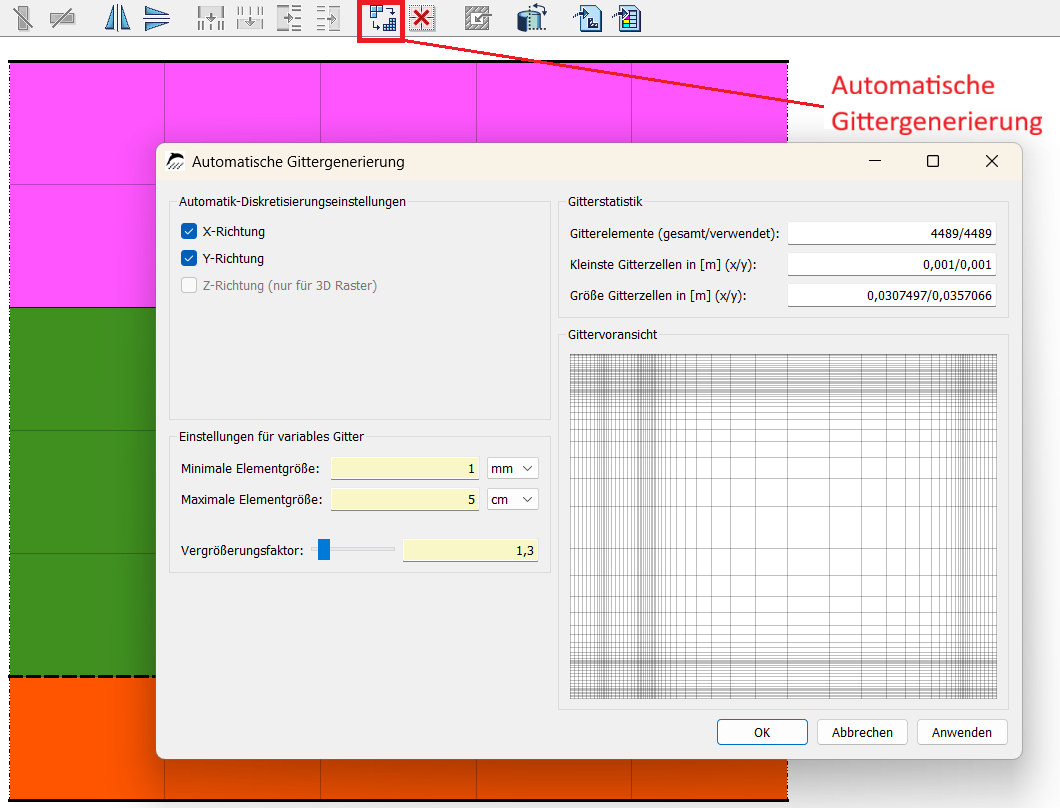Screen dimensions: 1060x808
Task: Click the solid-column icon with down arrow
Action: tap(210, 18)
